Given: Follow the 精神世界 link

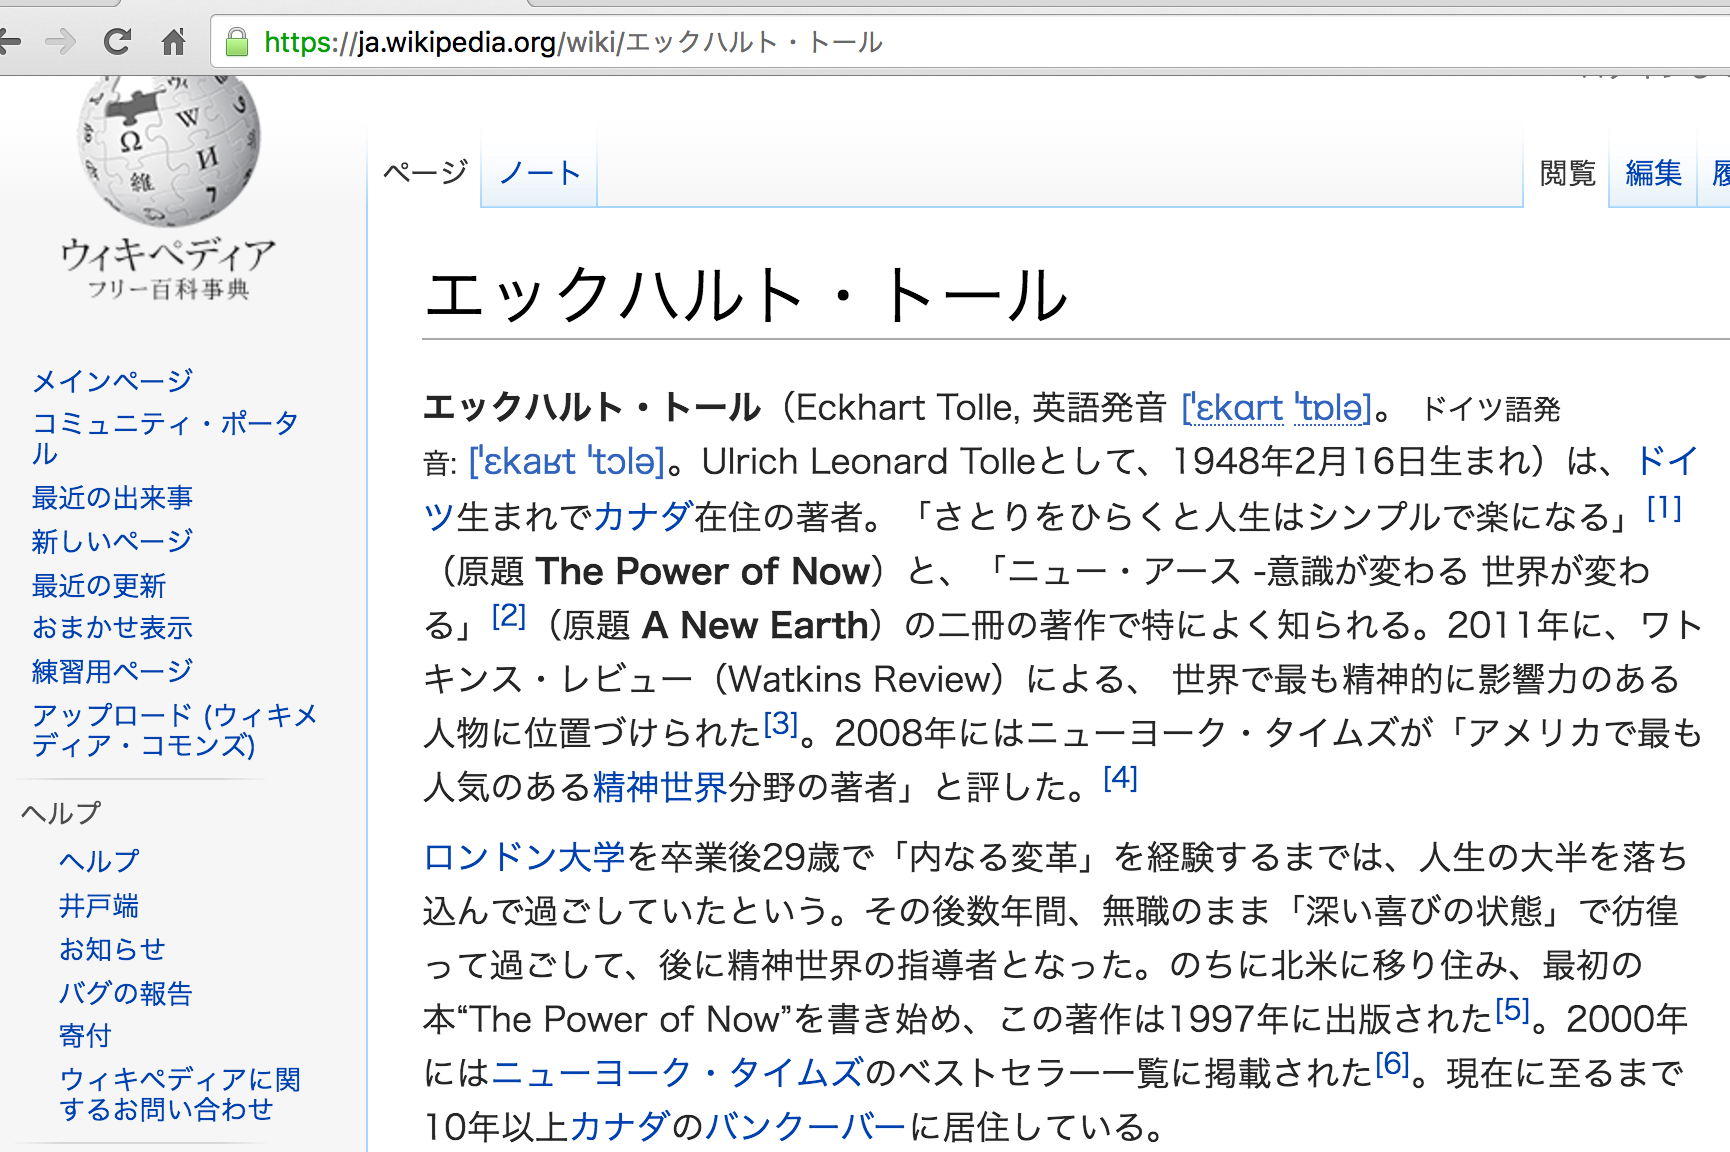Looking at the screenshot, I should pyautogui.click(x=660, y=788).
